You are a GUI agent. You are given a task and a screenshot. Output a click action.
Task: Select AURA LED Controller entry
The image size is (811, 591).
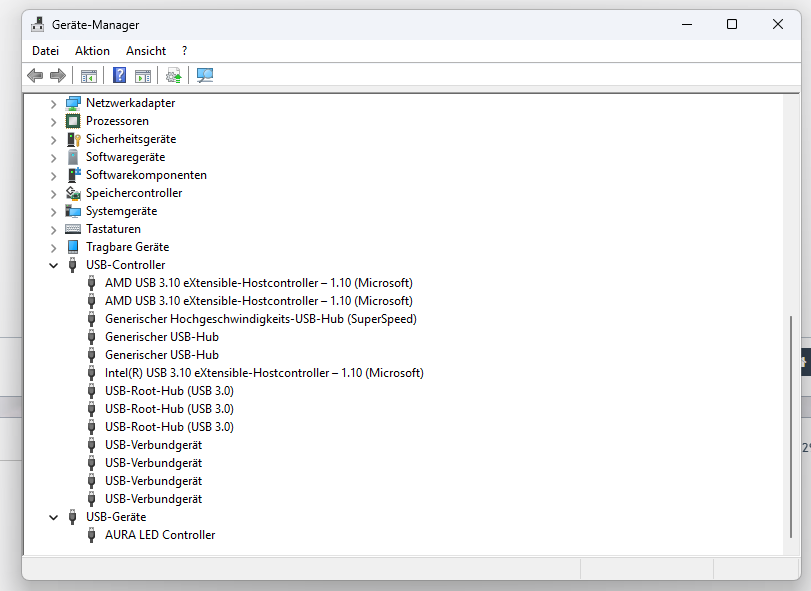tap(160, 535)
